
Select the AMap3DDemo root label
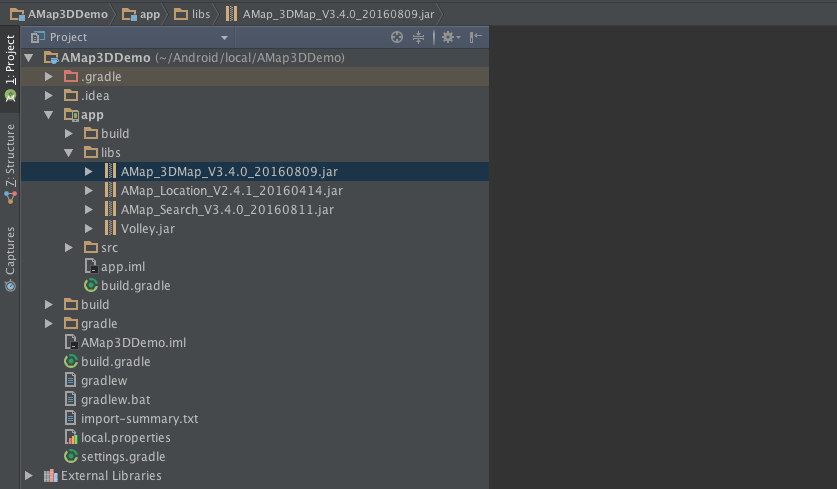point(106,58)
